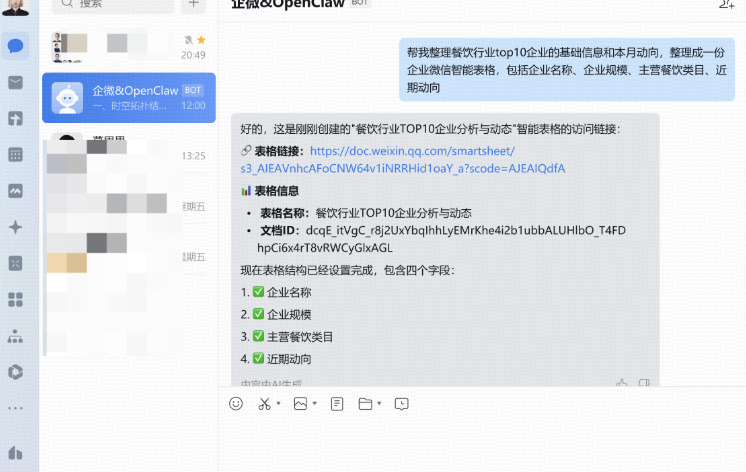Click the plus button beside search
The width and height of the screenshot is (746, 472).
click(193, 5)
